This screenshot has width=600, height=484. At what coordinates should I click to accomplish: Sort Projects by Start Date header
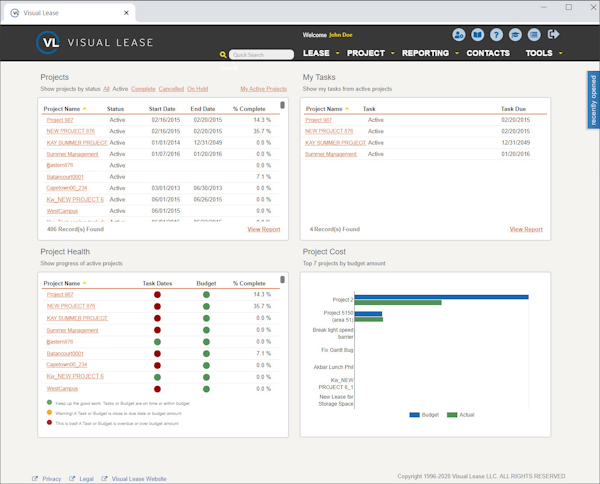pyautogui.click(x=162, y=109)
